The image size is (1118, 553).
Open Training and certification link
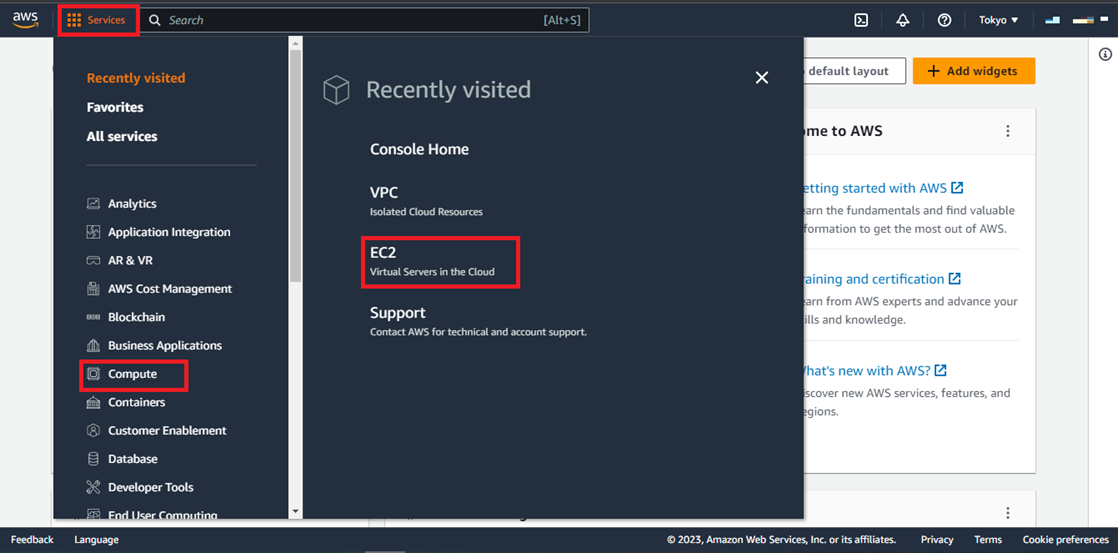pyautogui.click(x=883, y=279)
